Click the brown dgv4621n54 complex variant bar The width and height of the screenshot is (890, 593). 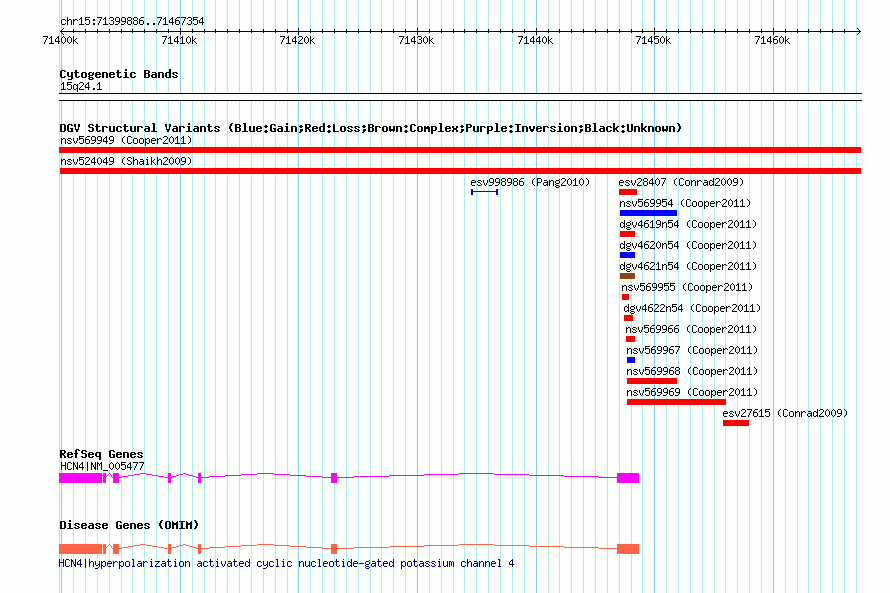point(627,276)
